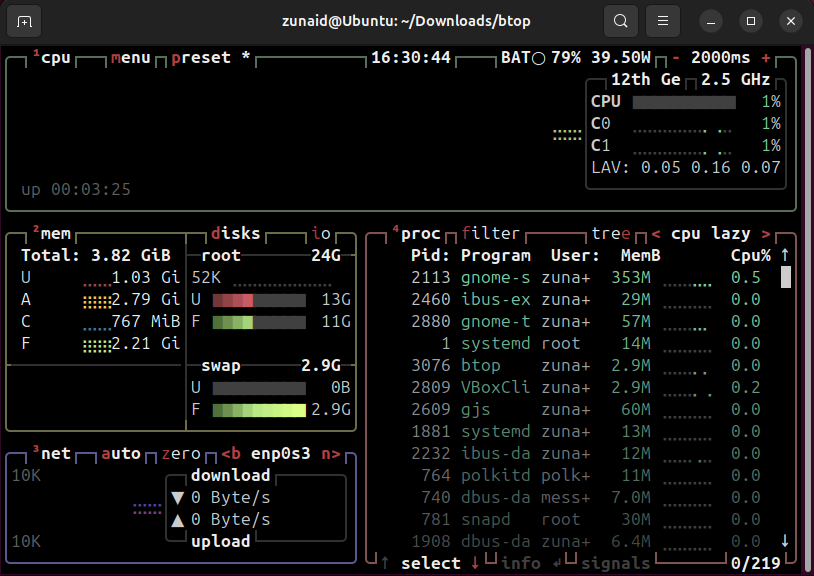
Task: Enable auto scaling in the net panel
Action: click(120, 453)
